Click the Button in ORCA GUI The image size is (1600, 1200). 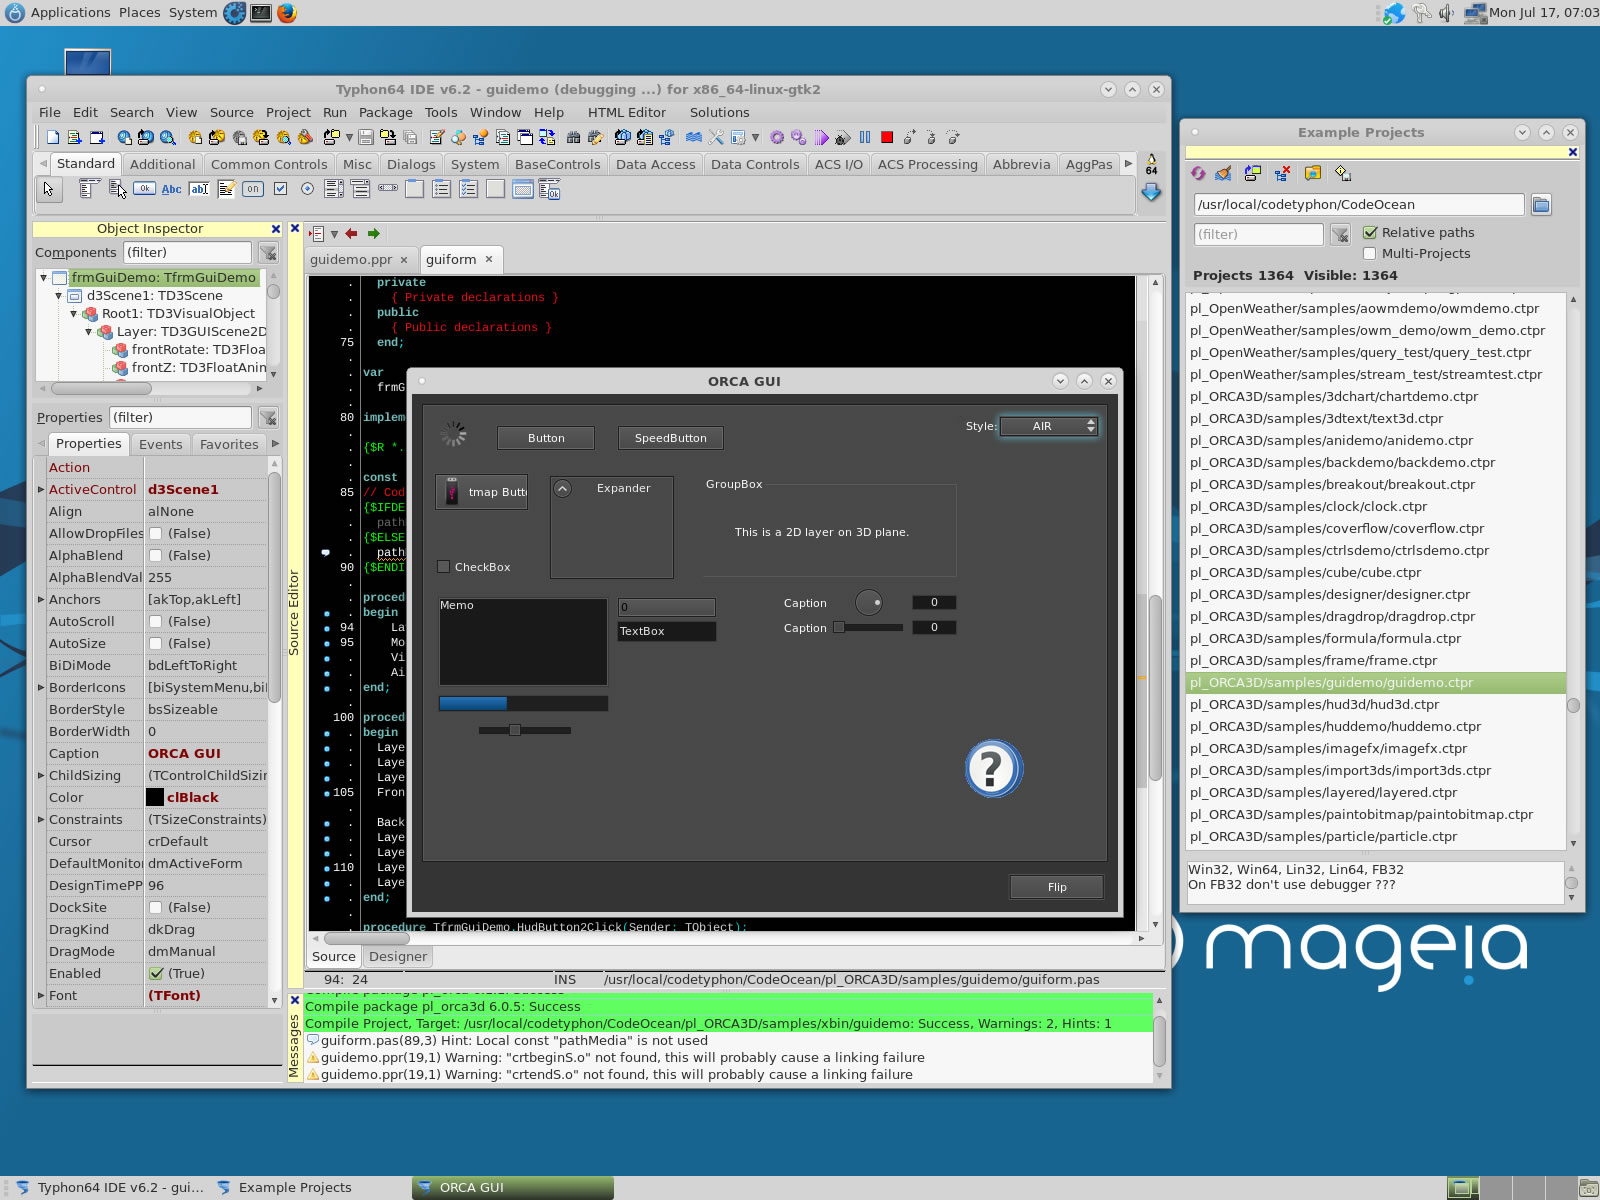click(x=546, y=438)
